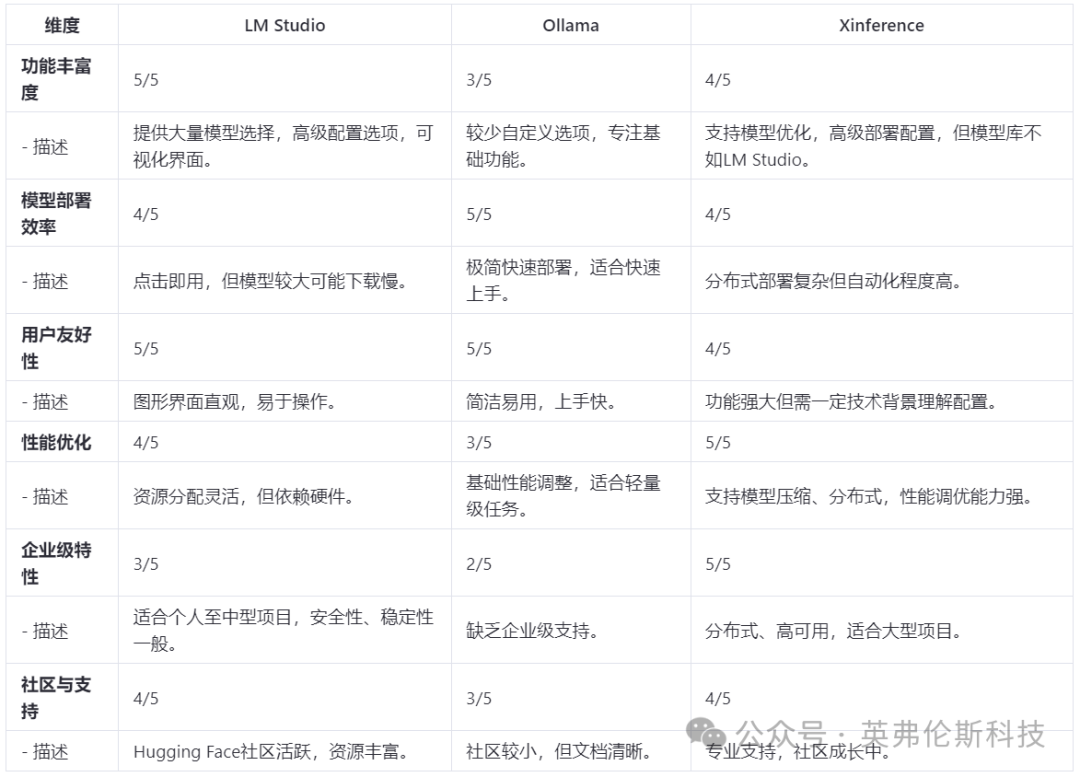The height and width of the screenshot is (777, 1080).
Task: Click the LM Studio column header
Action: click(284, 25)
